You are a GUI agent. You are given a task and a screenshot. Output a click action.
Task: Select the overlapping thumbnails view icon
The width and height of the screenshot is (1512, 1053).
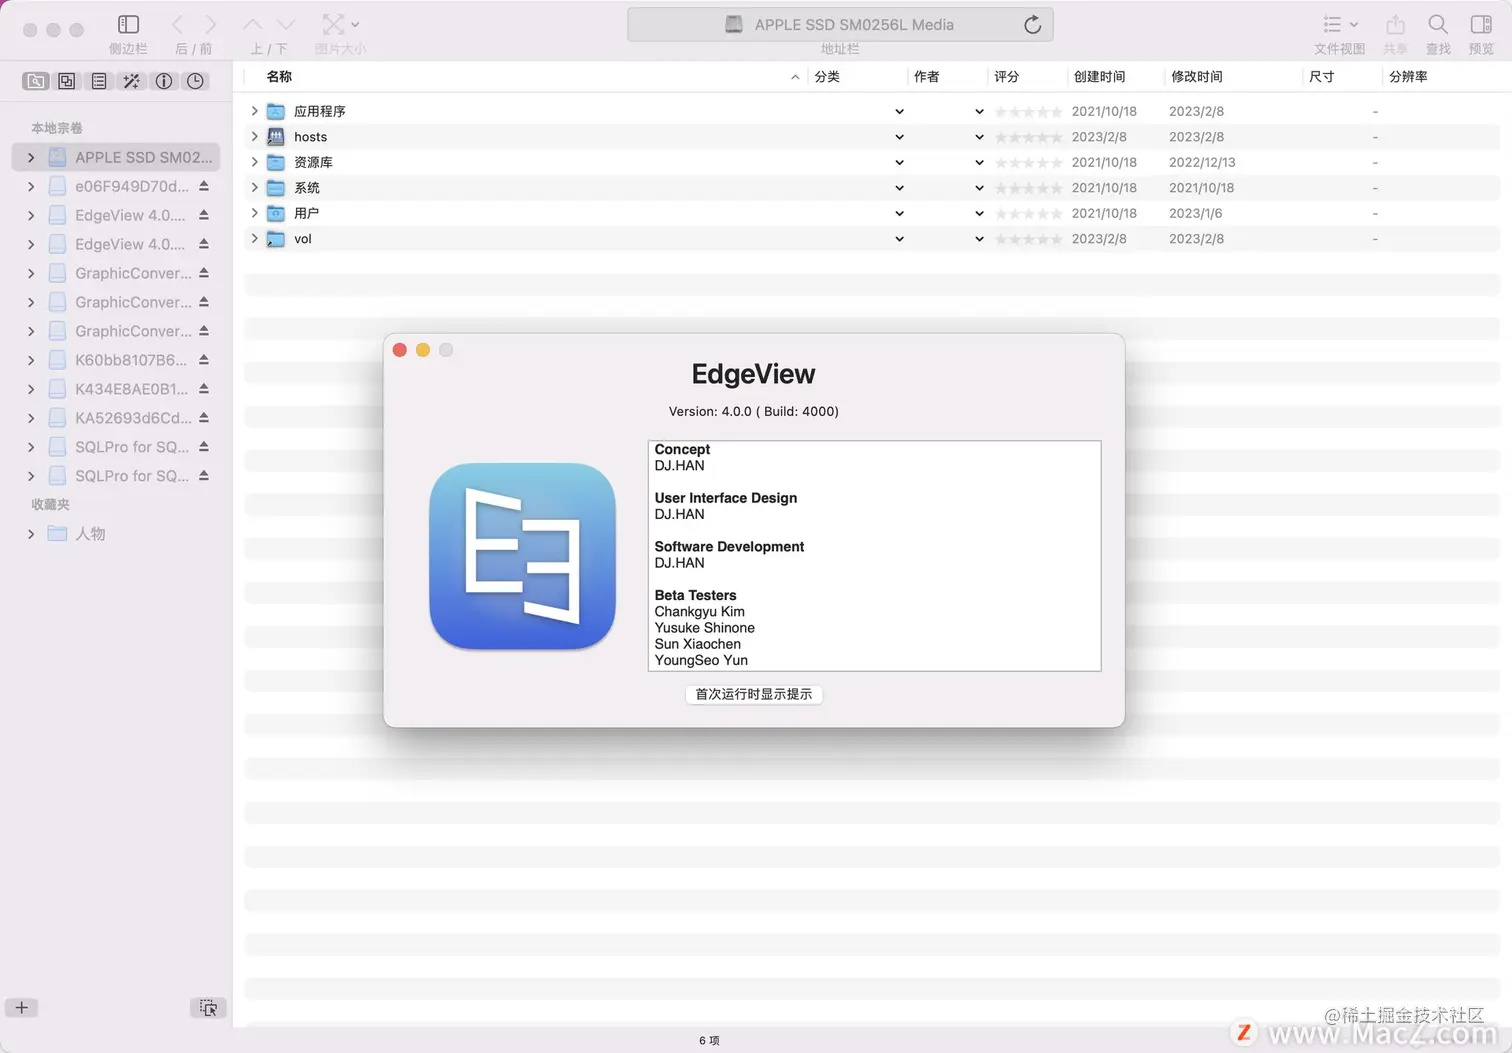[x=66, y=81]
